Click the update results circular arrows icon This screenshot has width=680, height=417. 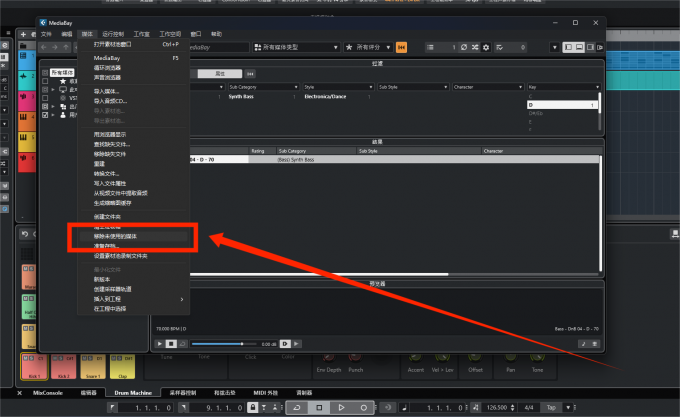click(464, 47)
